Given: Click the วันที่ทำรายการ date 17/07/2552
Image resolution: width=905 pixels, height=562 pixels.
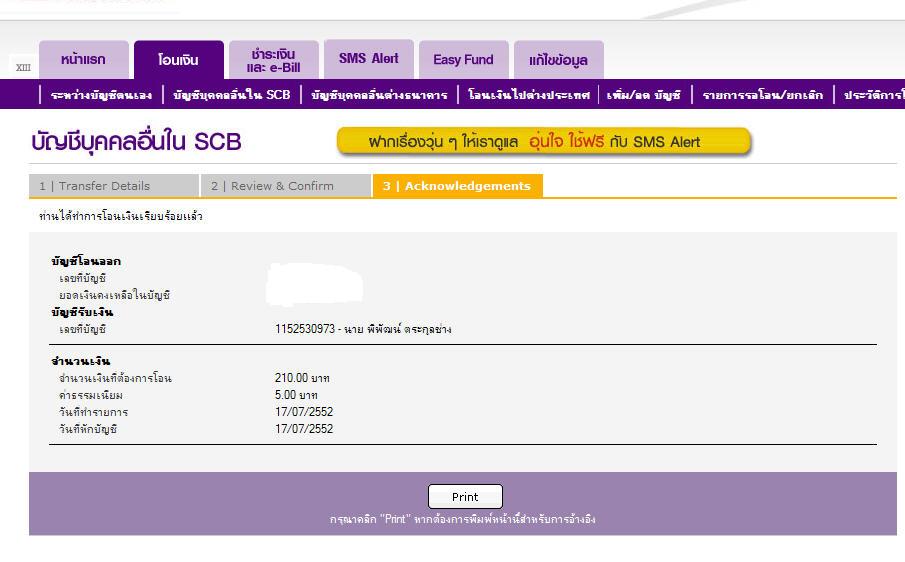Looking at the screenshot, I should pos(304,412).
